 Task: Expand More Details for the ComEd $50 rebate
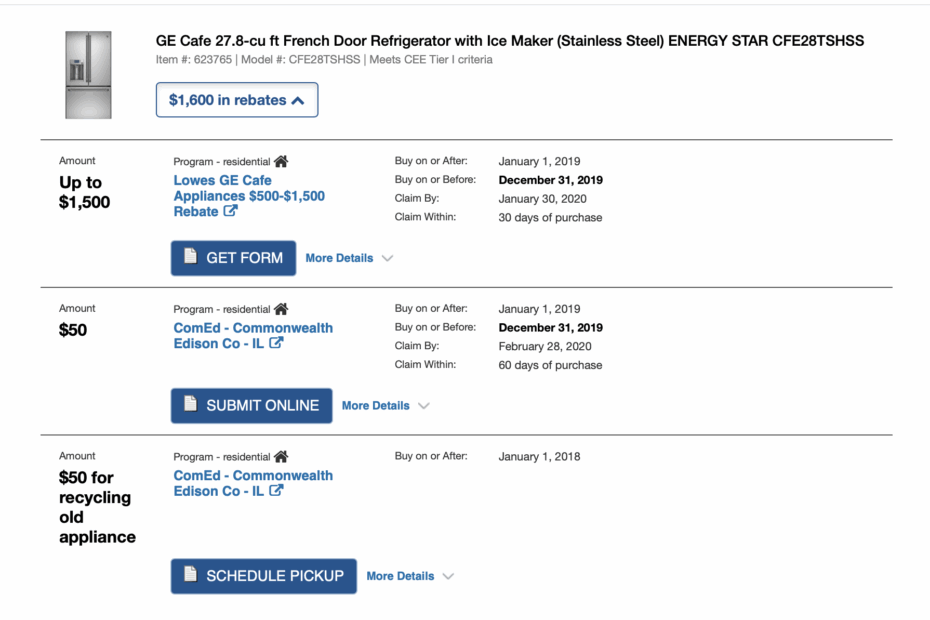(385, 405)
